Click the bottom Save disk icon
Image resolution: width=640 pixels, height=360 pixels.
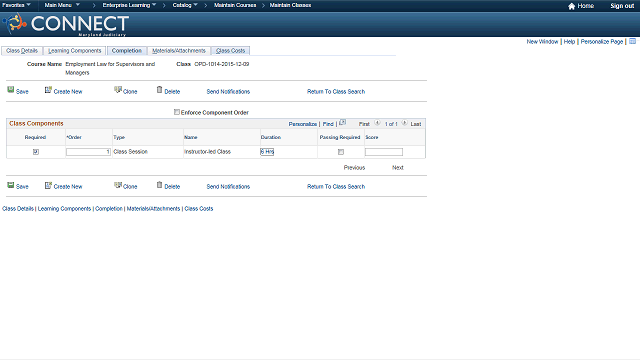click(11, 185)
